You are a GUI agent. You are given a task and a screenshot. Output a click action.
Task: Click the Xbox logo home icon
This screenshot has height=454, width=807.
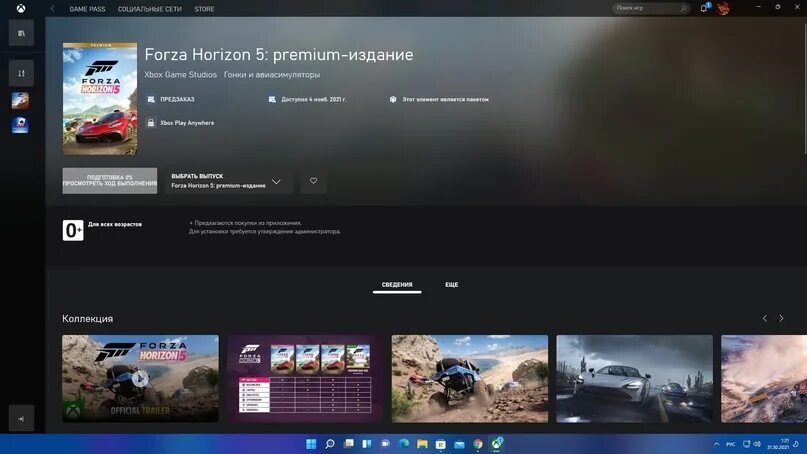[21, 8]
